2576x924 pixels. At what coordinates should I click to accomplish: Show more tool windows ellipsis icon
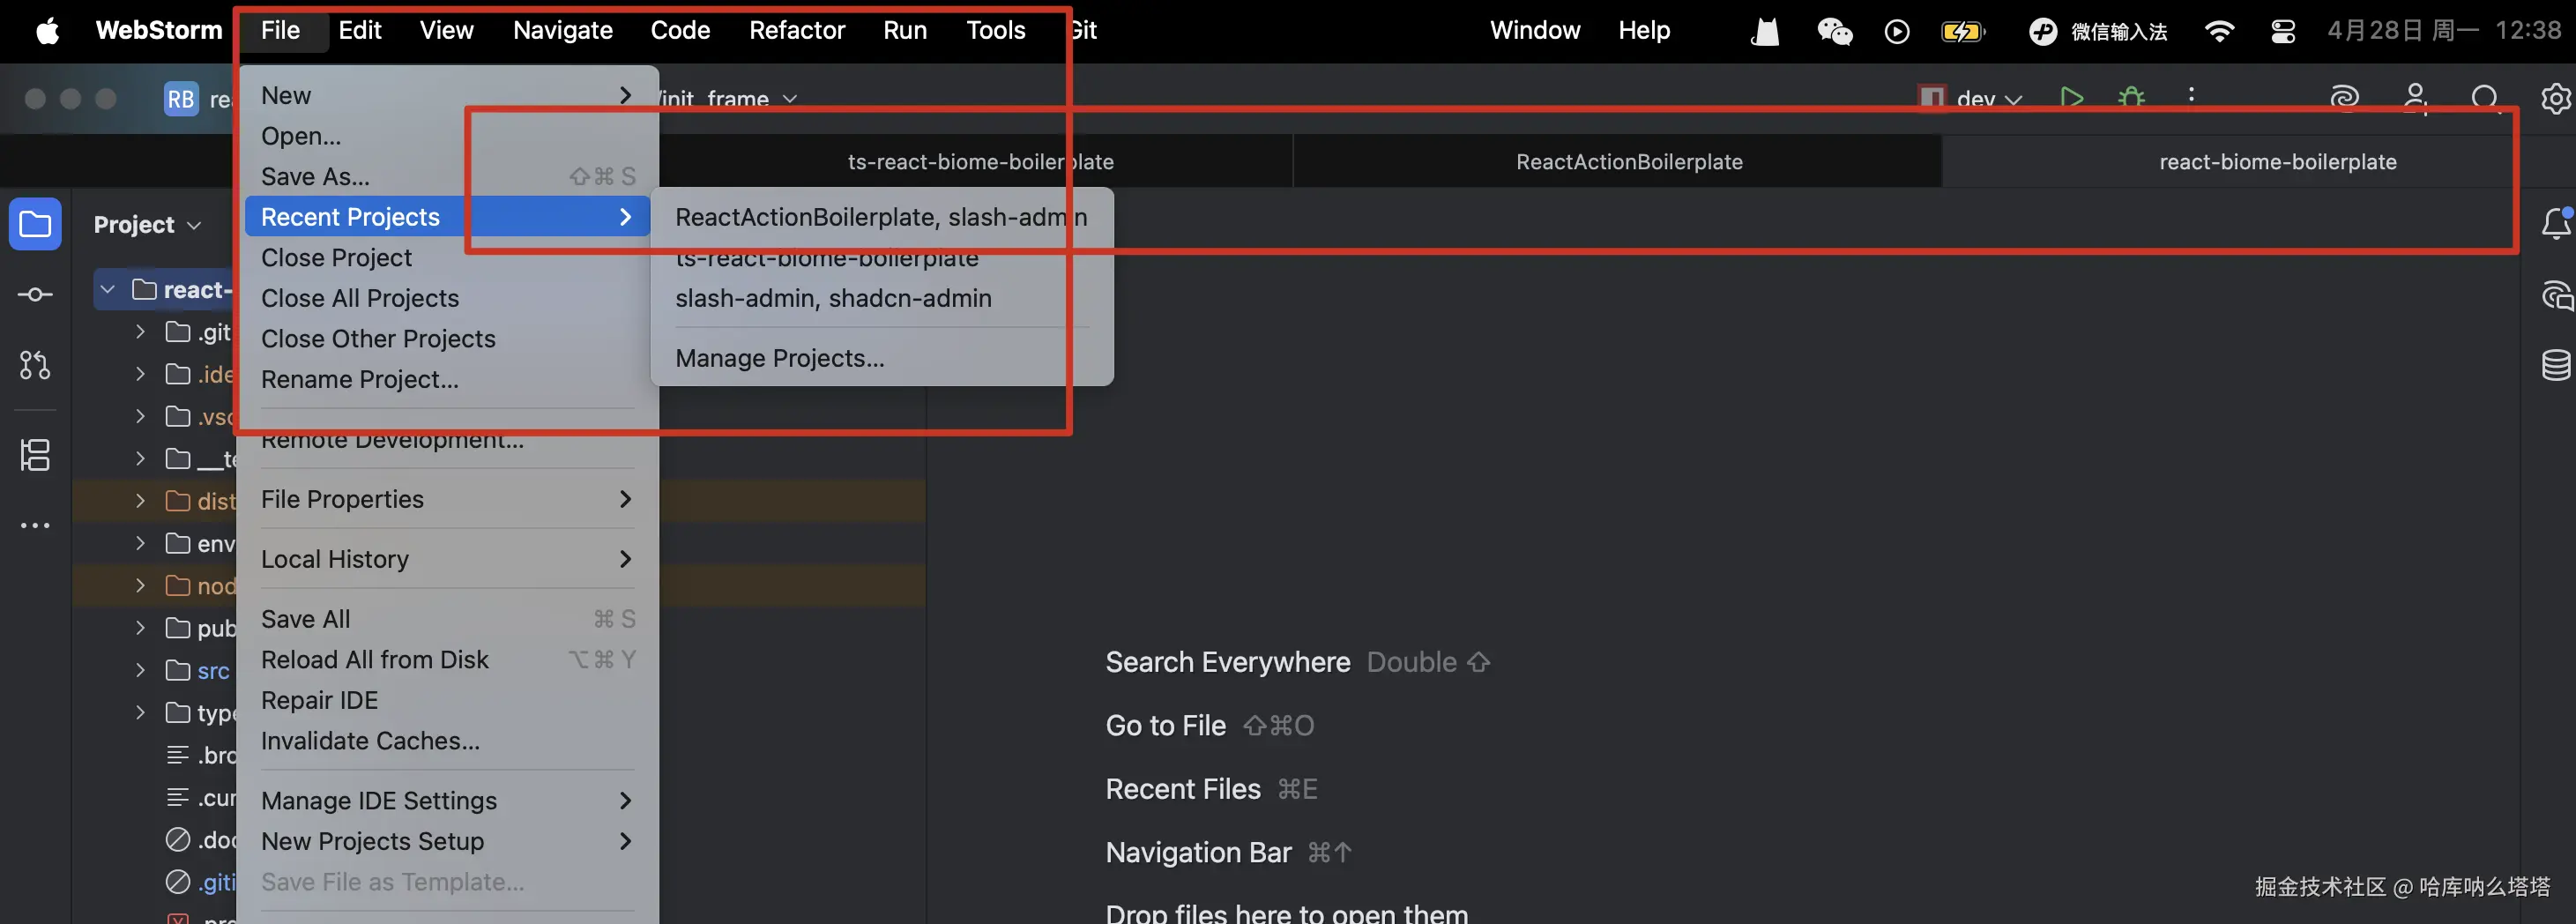pyautogui.click(x=35, y=525)
